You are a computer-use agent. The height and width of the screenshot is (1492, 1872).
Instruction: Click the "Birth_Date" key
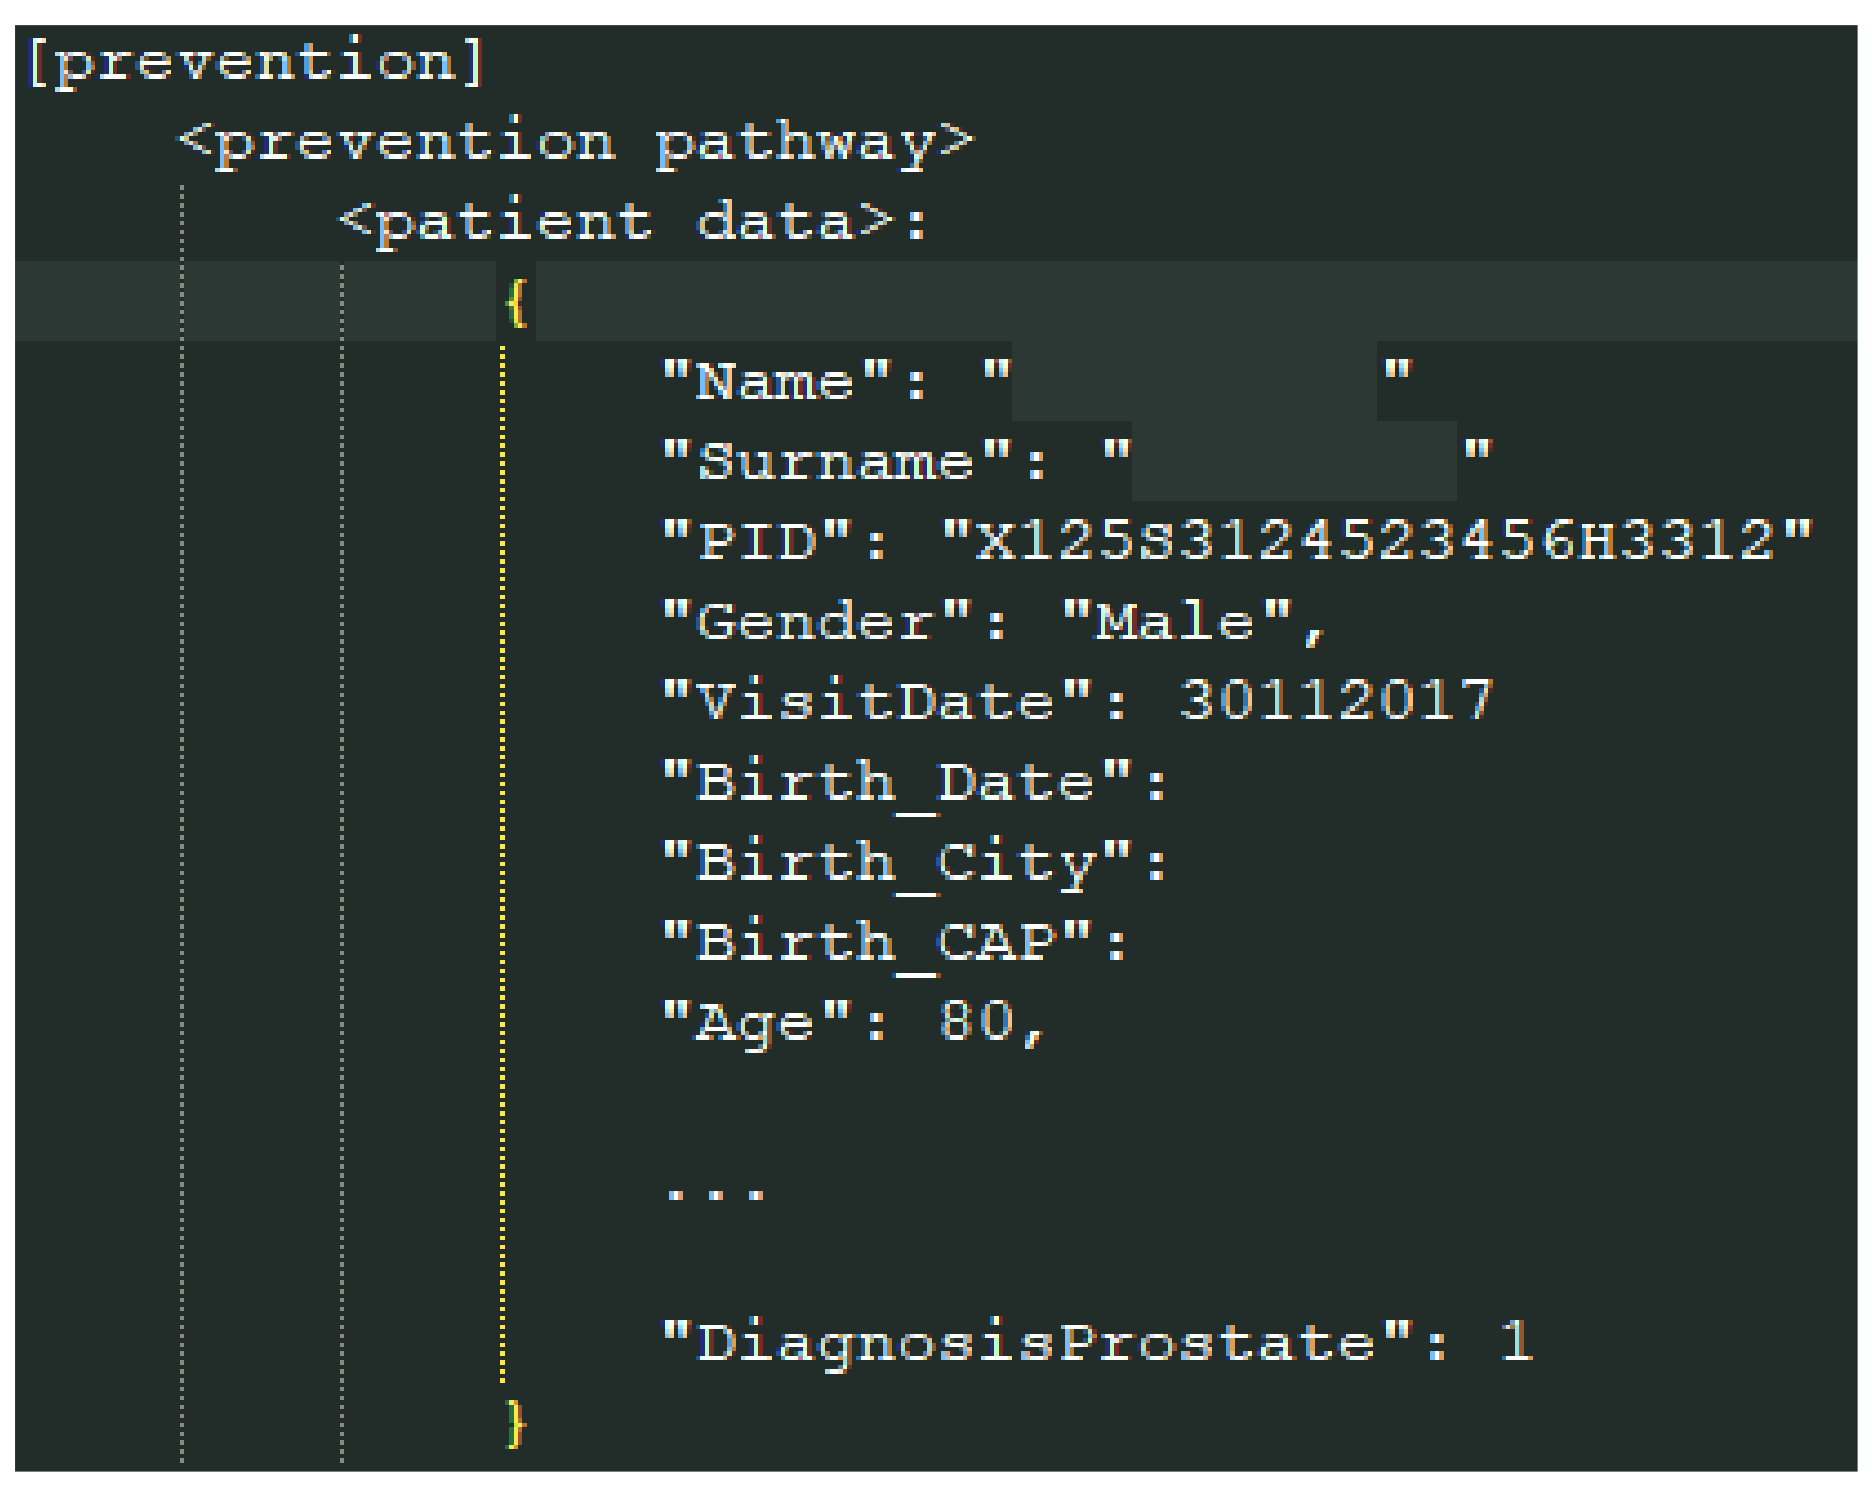(x=897, y=782)
